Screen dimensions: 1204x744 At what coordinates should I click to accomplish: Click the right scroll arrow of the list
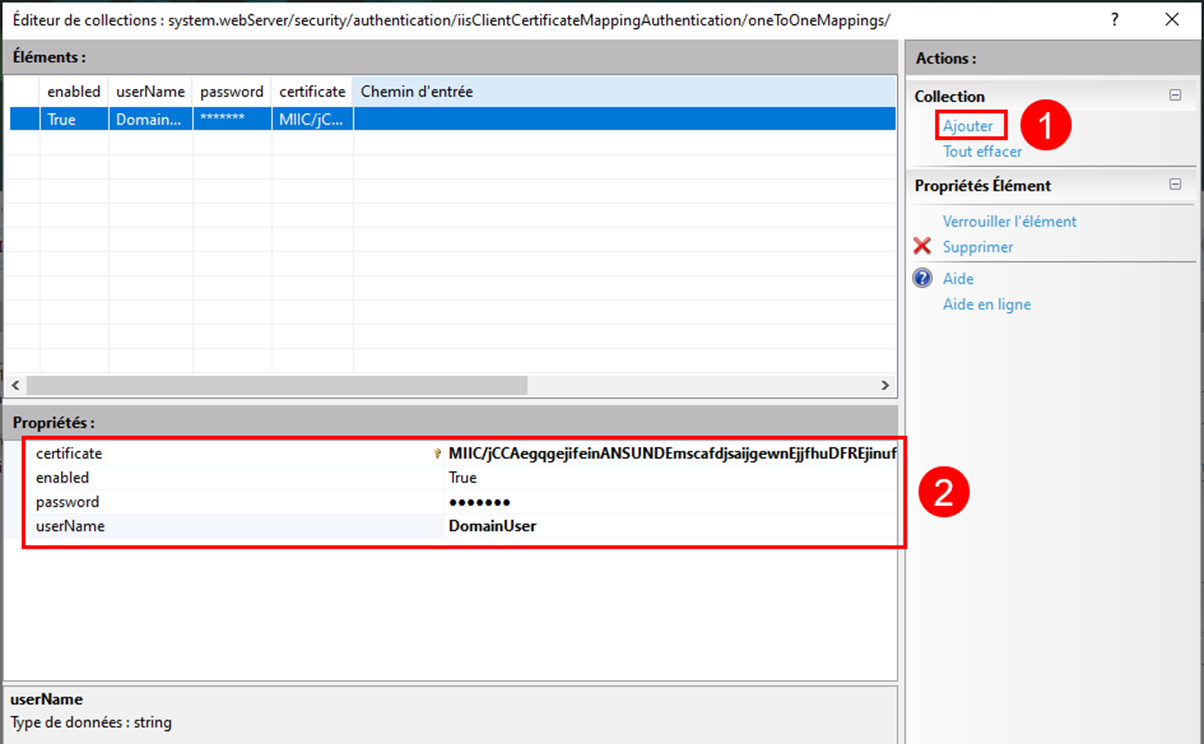(x=884, y=385)
